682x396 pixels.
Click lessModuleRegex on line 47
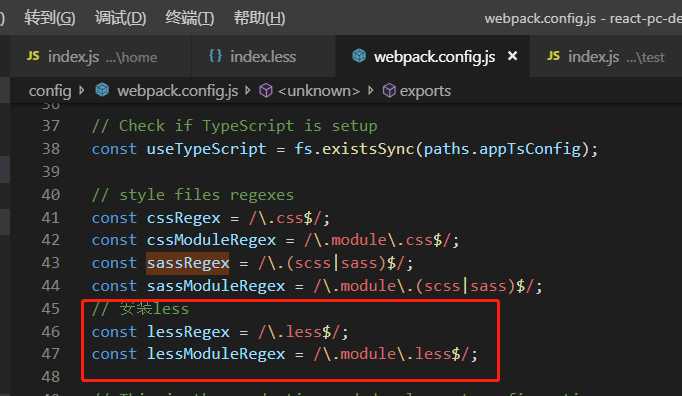215,354
